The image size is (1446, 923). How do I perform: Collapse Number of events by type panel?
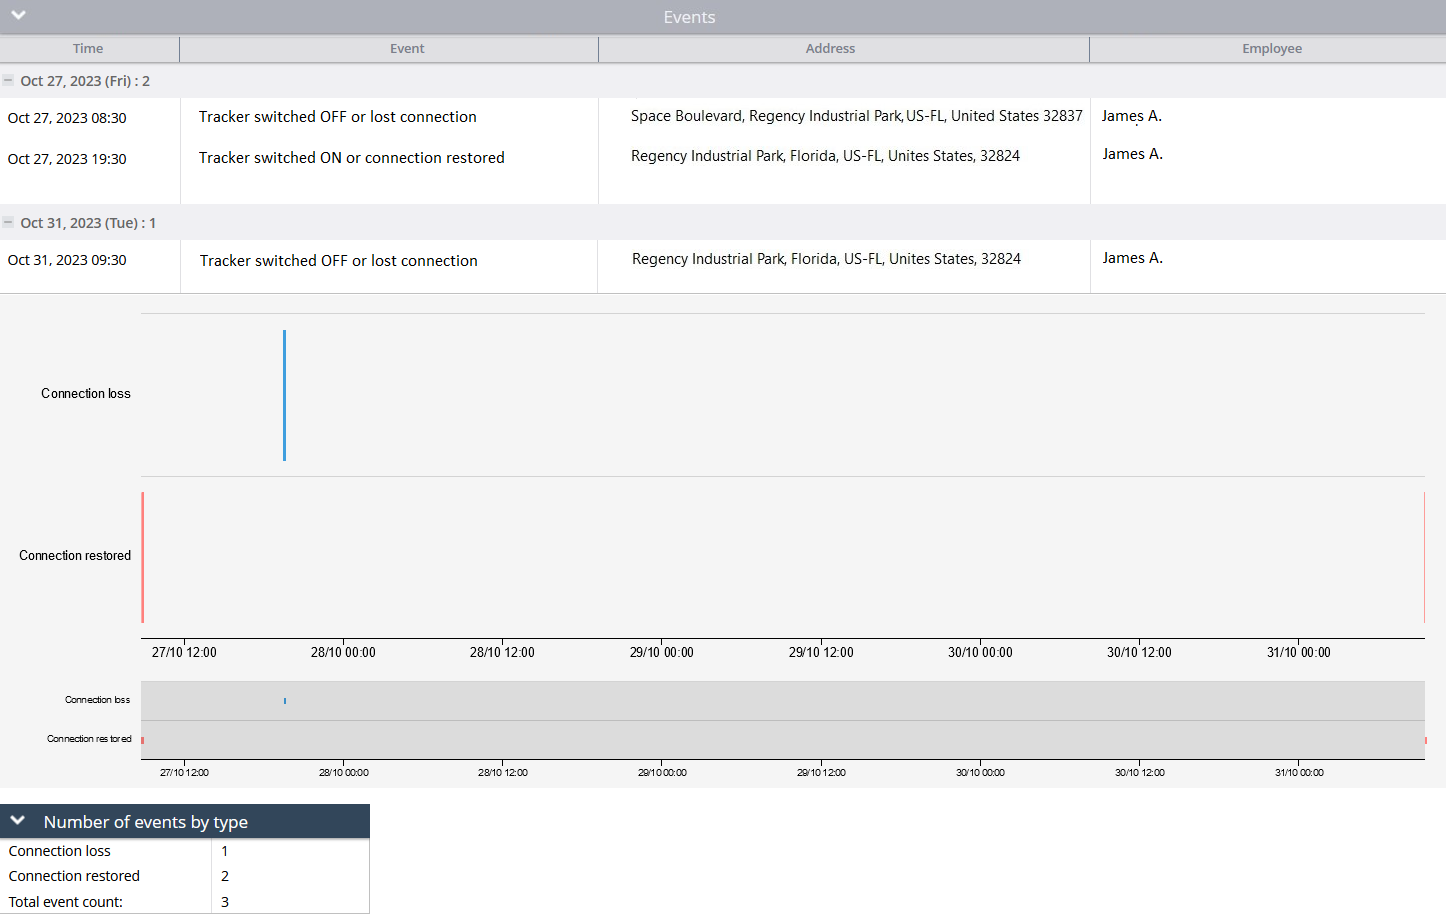[18, 821]
